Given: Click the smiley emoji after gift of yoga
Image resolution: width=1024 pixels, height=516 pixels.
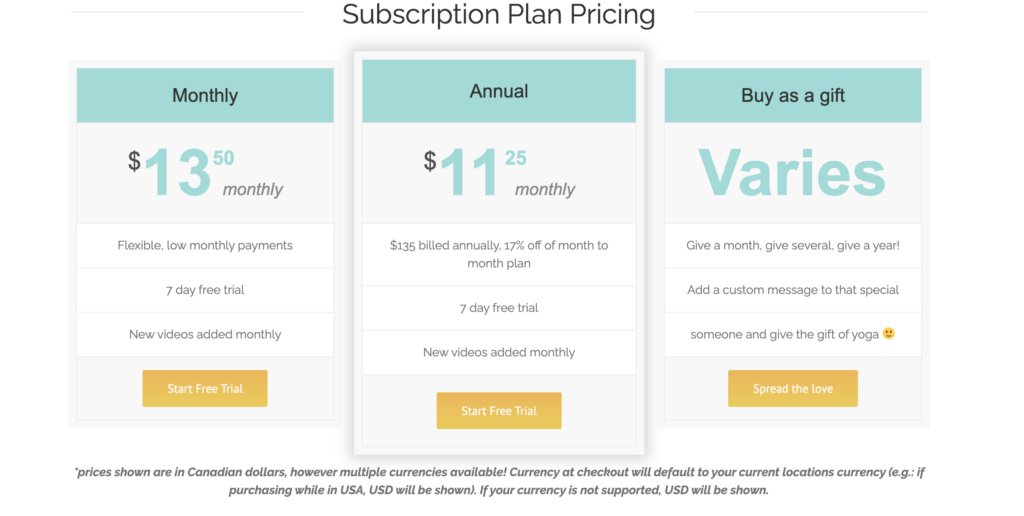Looking at the screenshot, I should pyautogui.click(x=889, y=333).
